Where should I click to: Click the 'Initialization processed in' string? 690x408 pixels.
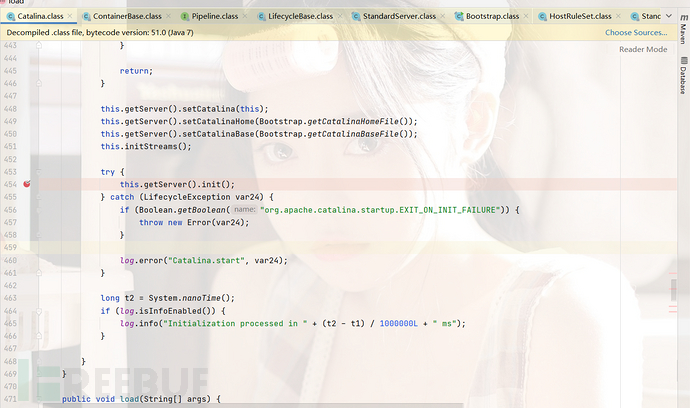[235, 323]
